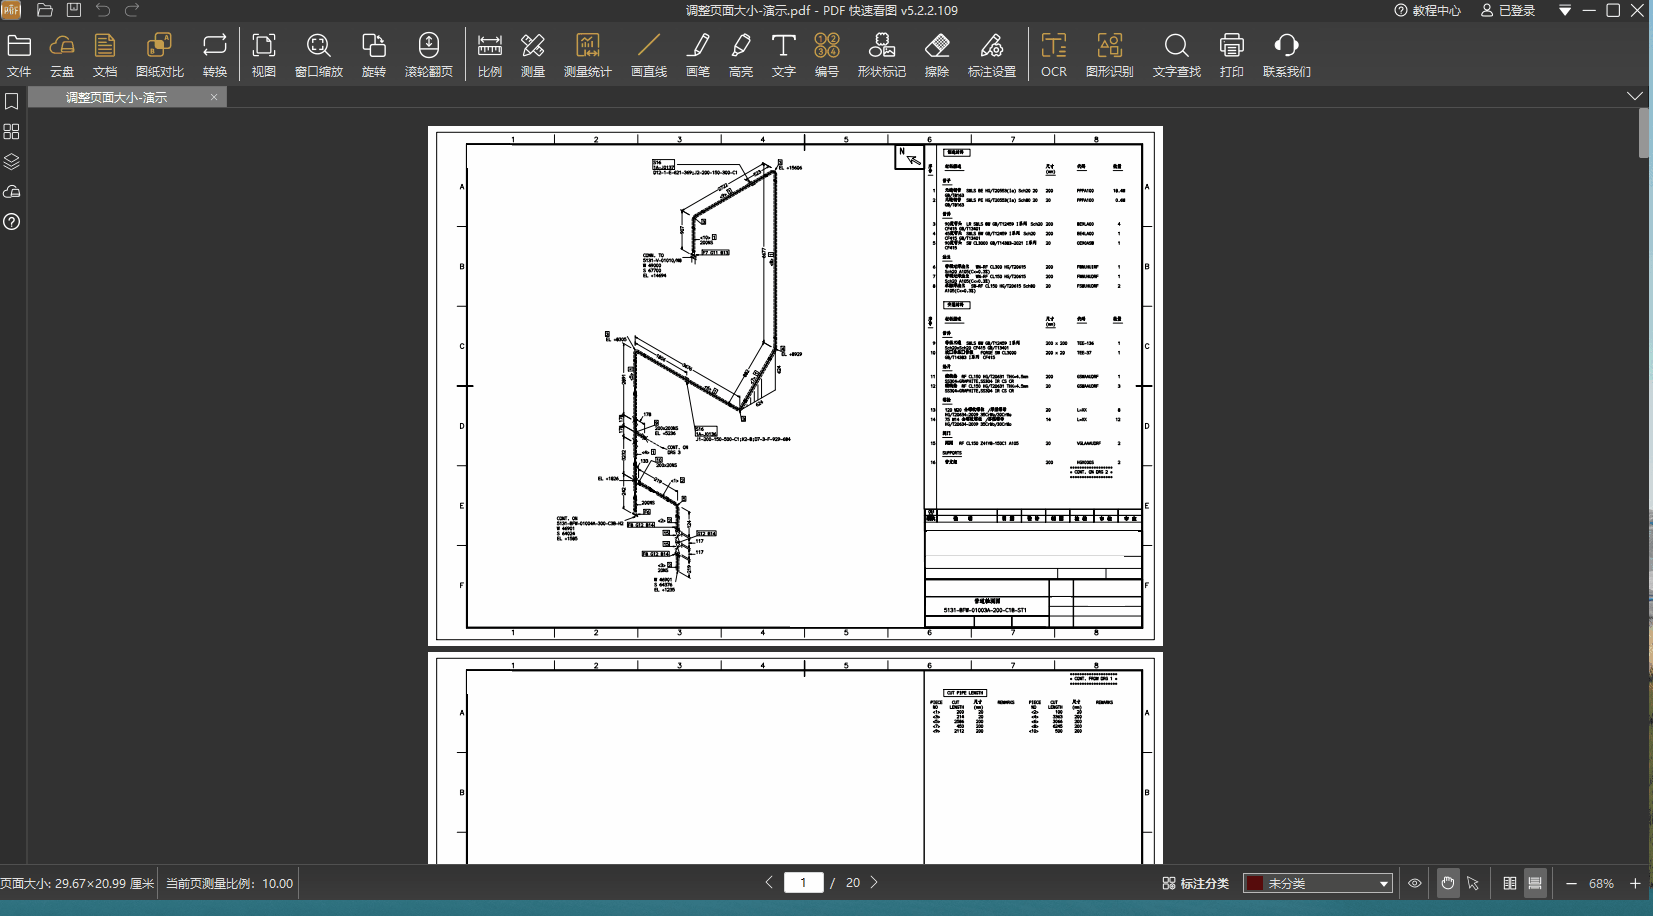
Task: Set scale using 比例 tool
Action: pyautogui.click(x=490, y=55)
